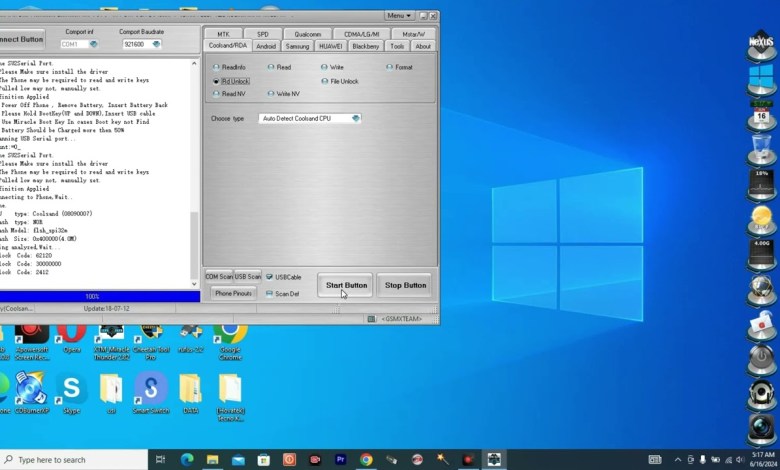This screenshot has width=780, height=470.
Task: Click the camera lens icon in dock
Action: click(761, 430)
